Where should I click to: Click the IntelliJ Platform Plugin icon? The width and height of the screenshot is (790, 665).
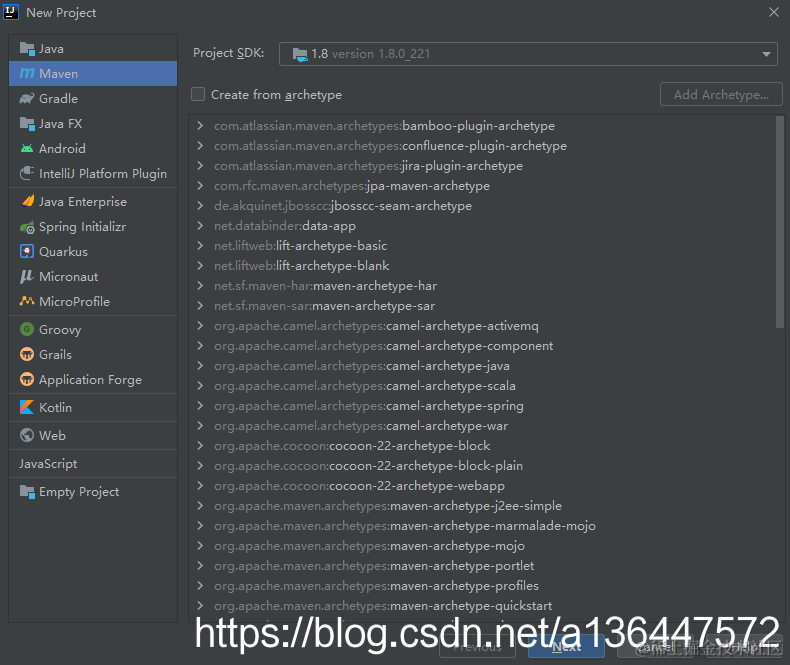click(27, 173)
